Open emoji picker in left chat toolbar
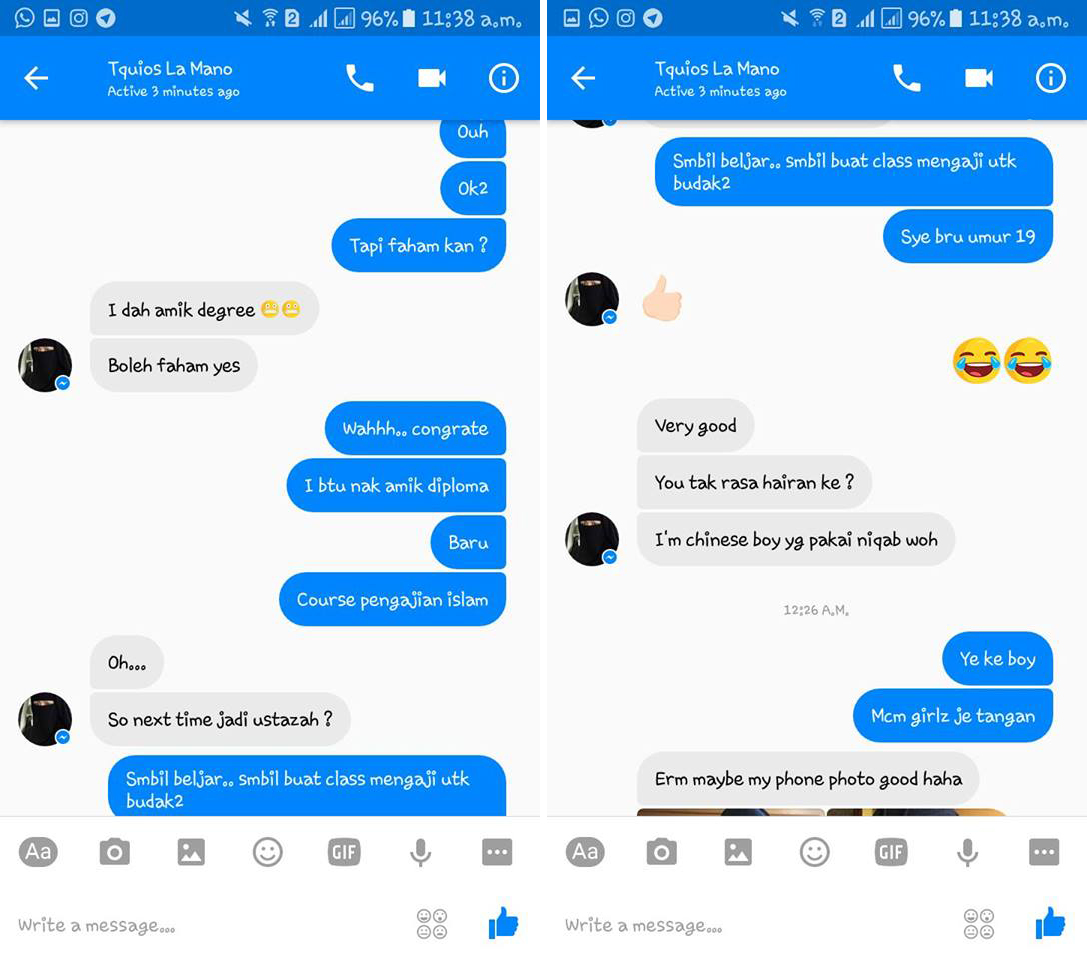The width and height of the screenshot is (1087, 960). click(268, 851)
